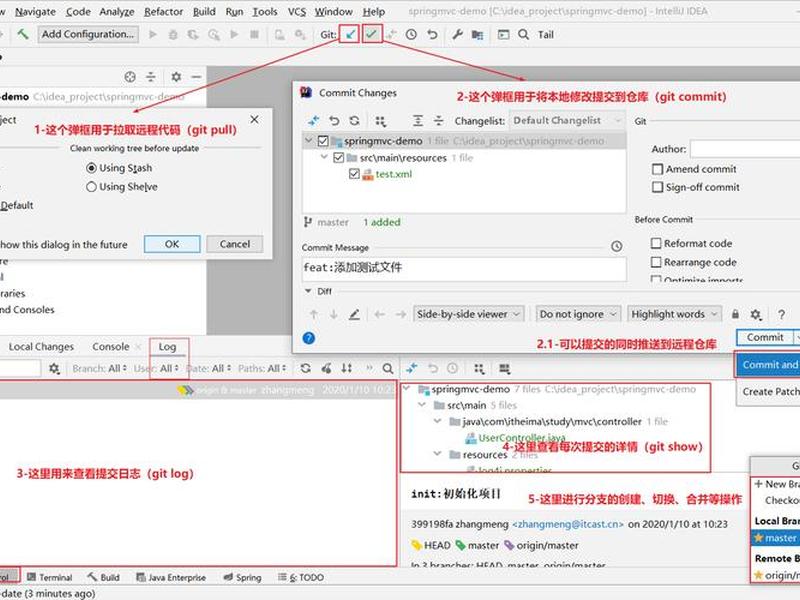This screenshot has width=800, height=600.
Task: Click the edit source pencil in Diff toolbar
Action: 354,314
